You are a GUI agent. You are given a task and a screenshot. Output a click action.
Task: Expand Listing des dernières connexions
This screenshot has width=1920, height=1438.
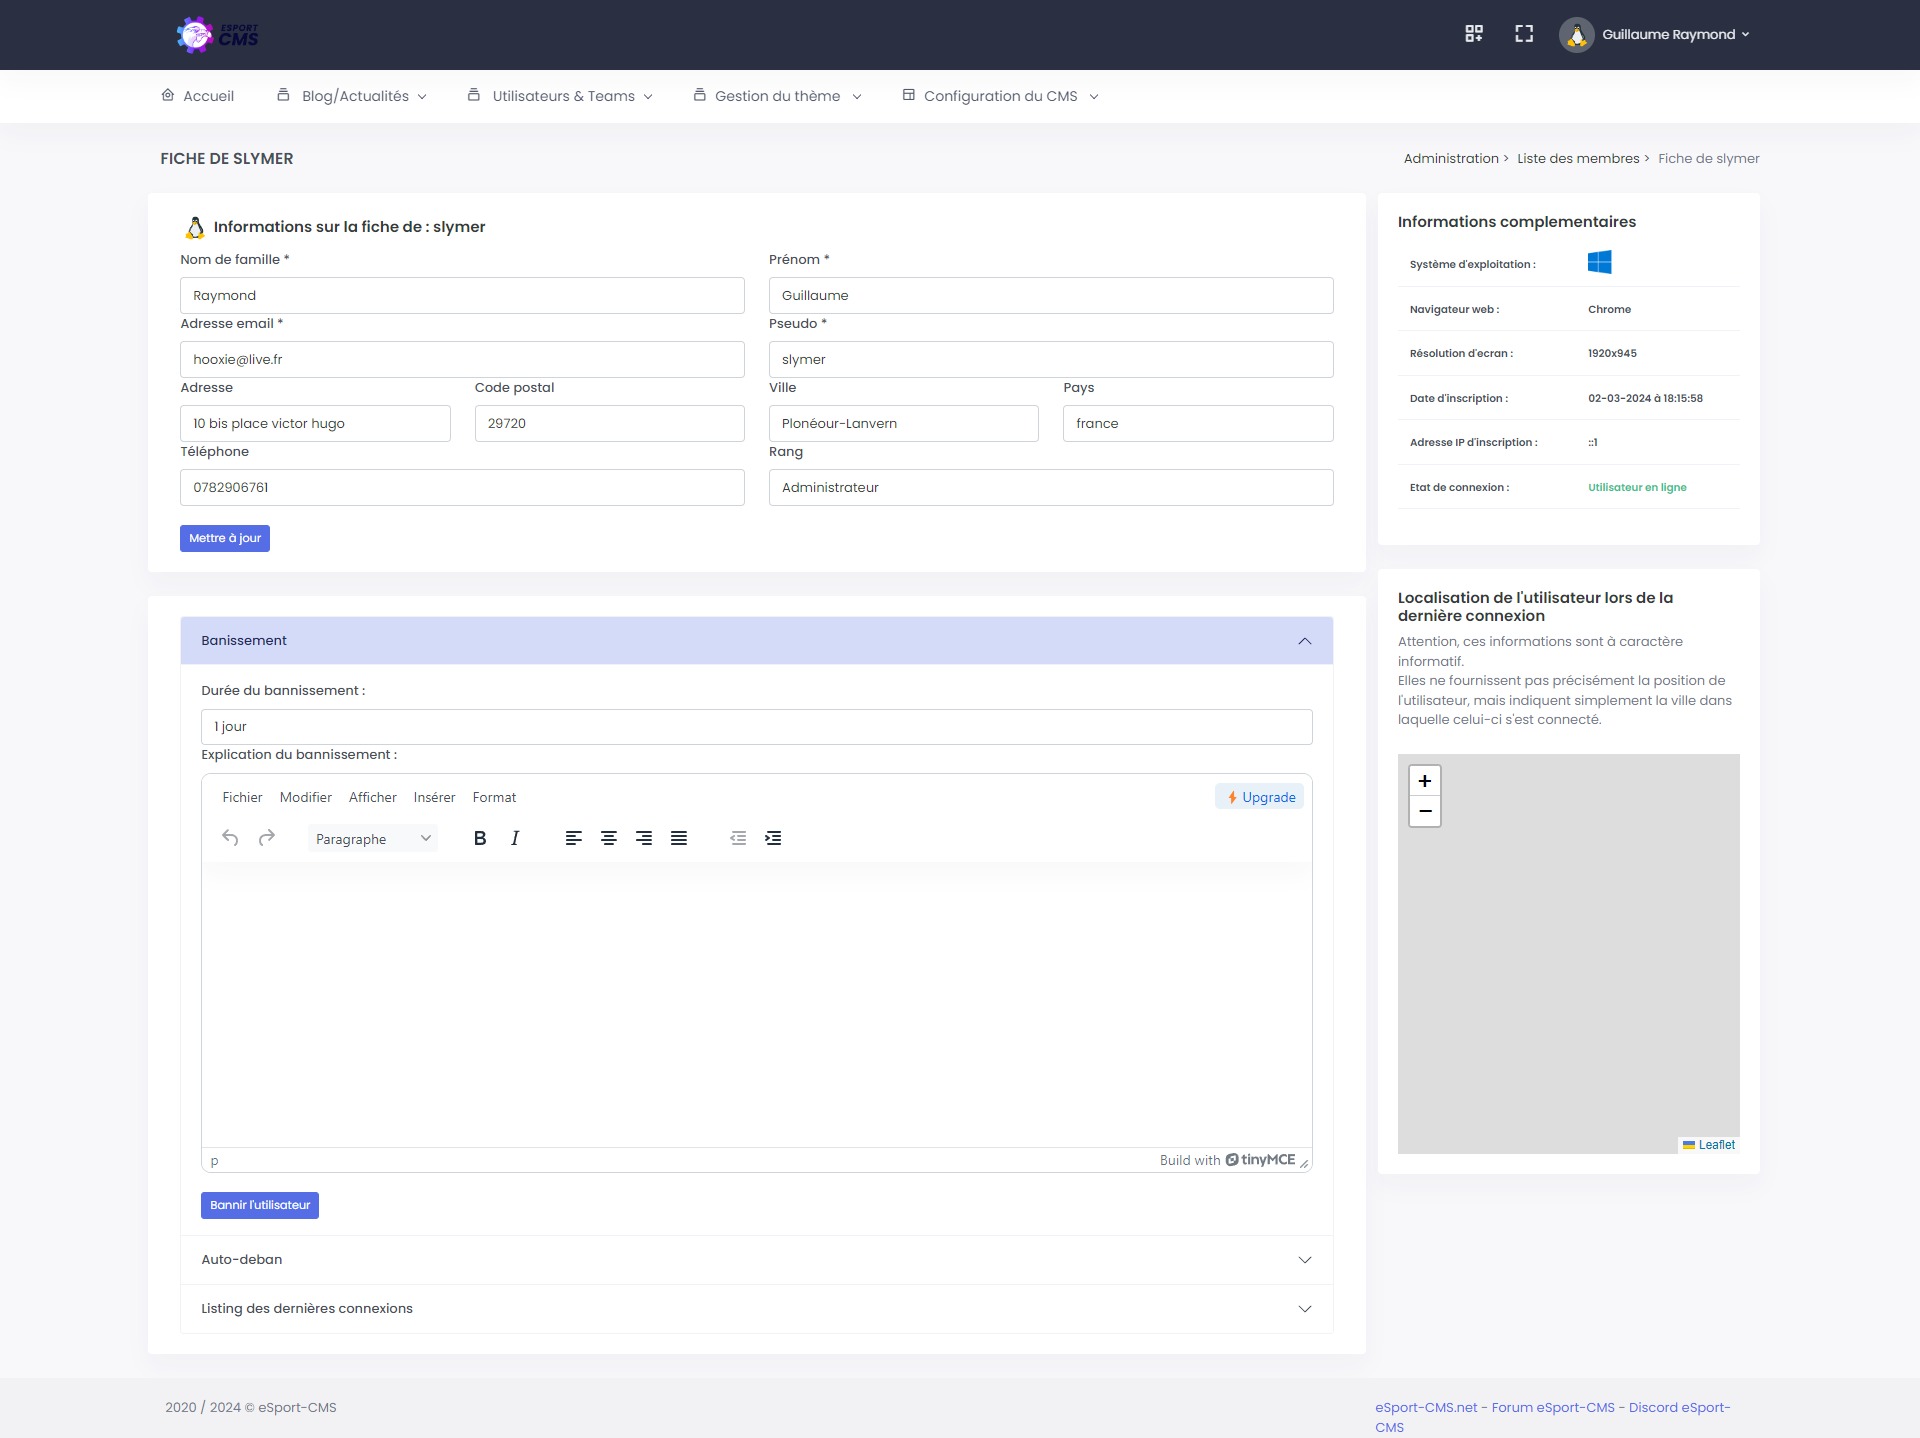coord(757,1309)
